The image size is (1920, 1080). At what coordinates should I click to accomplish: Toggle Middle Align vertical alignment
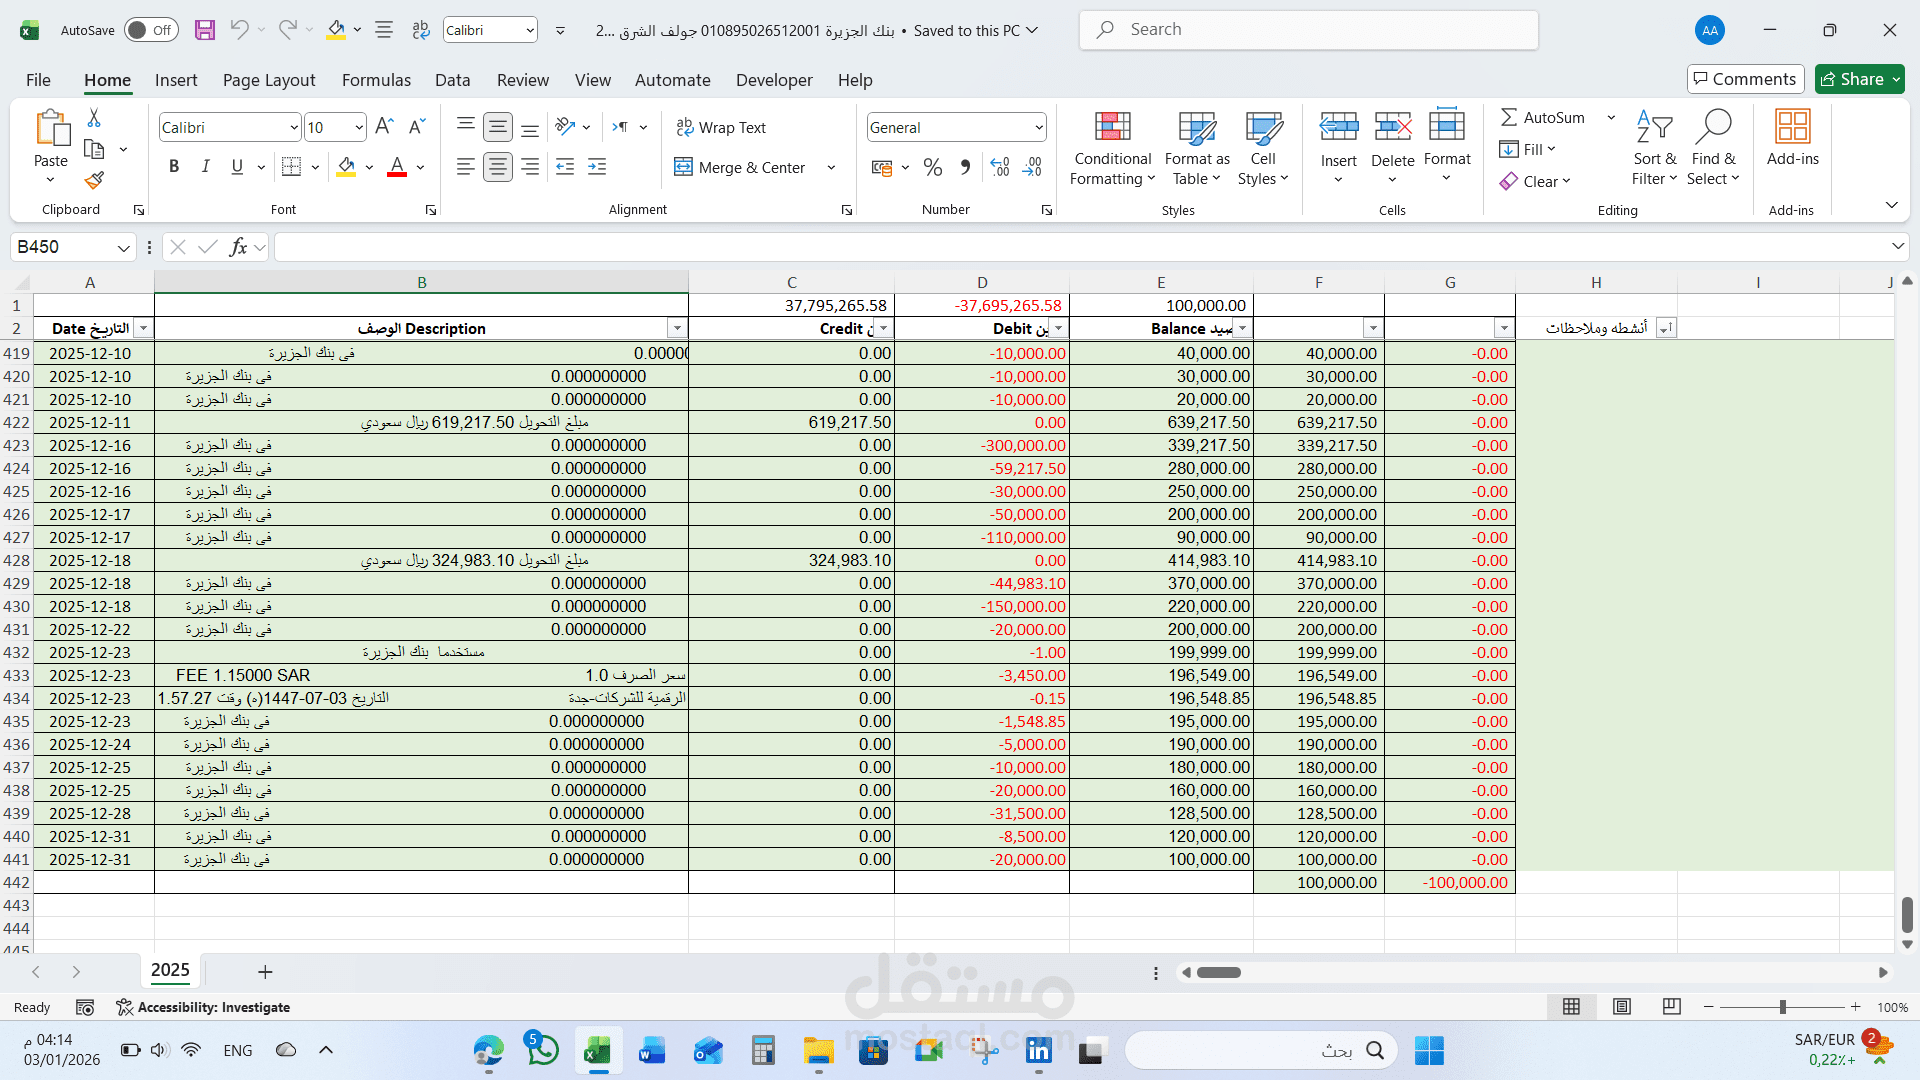pyautogui.click(x=497, y=127)
